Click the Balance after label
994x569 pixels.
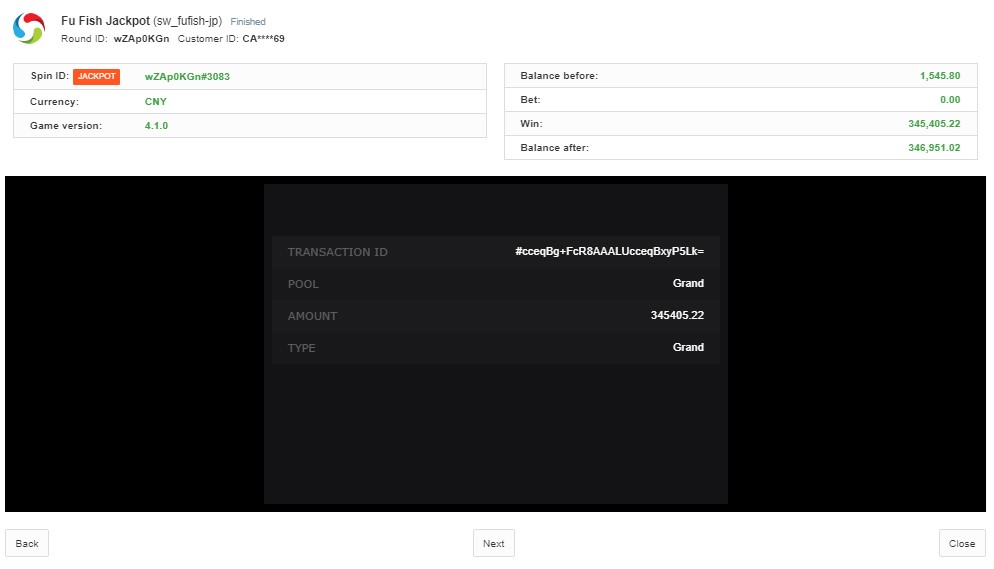(555, 148)
